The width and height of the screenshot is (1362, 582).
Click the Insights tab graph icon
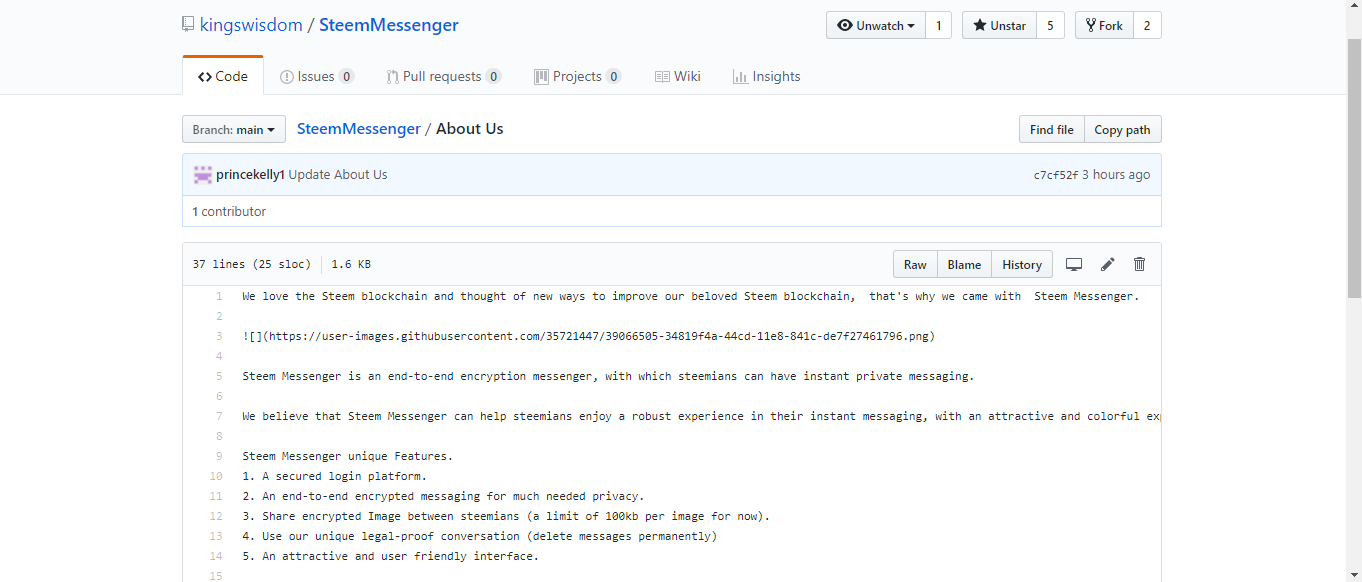click(x=740, y=76)
